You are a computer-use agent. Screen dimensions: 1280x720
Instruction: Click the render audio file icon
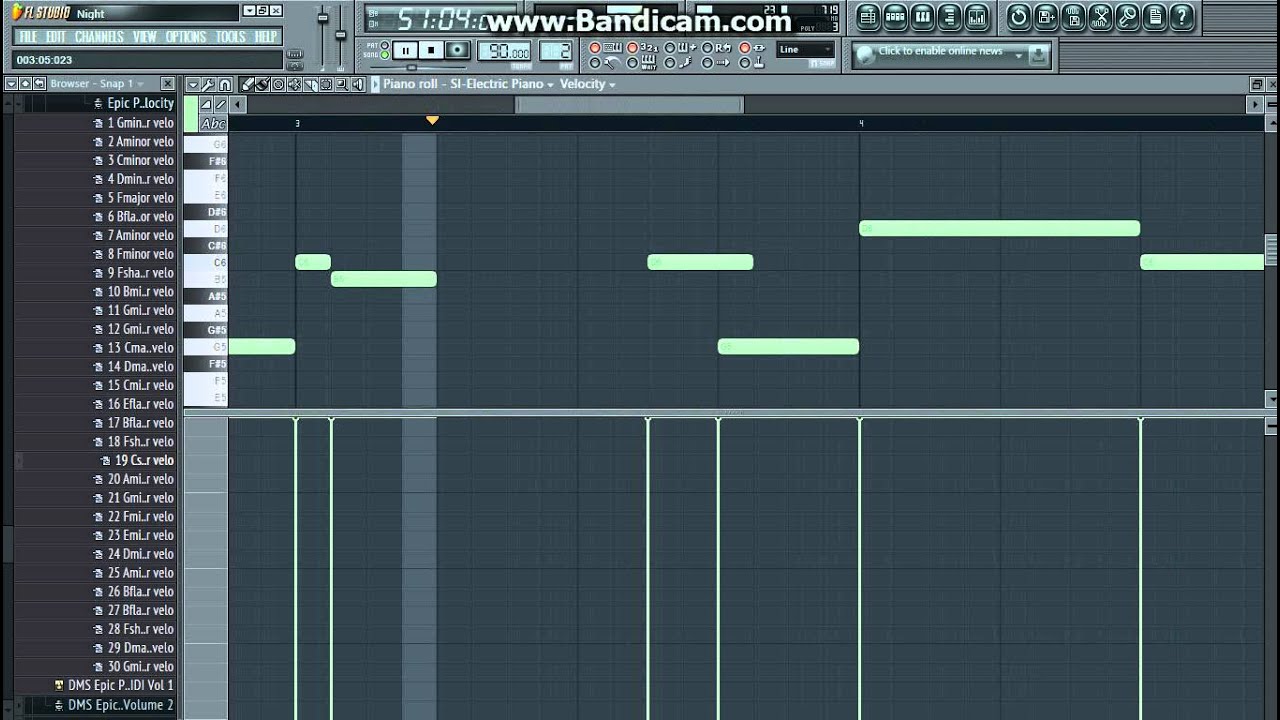1073,17
